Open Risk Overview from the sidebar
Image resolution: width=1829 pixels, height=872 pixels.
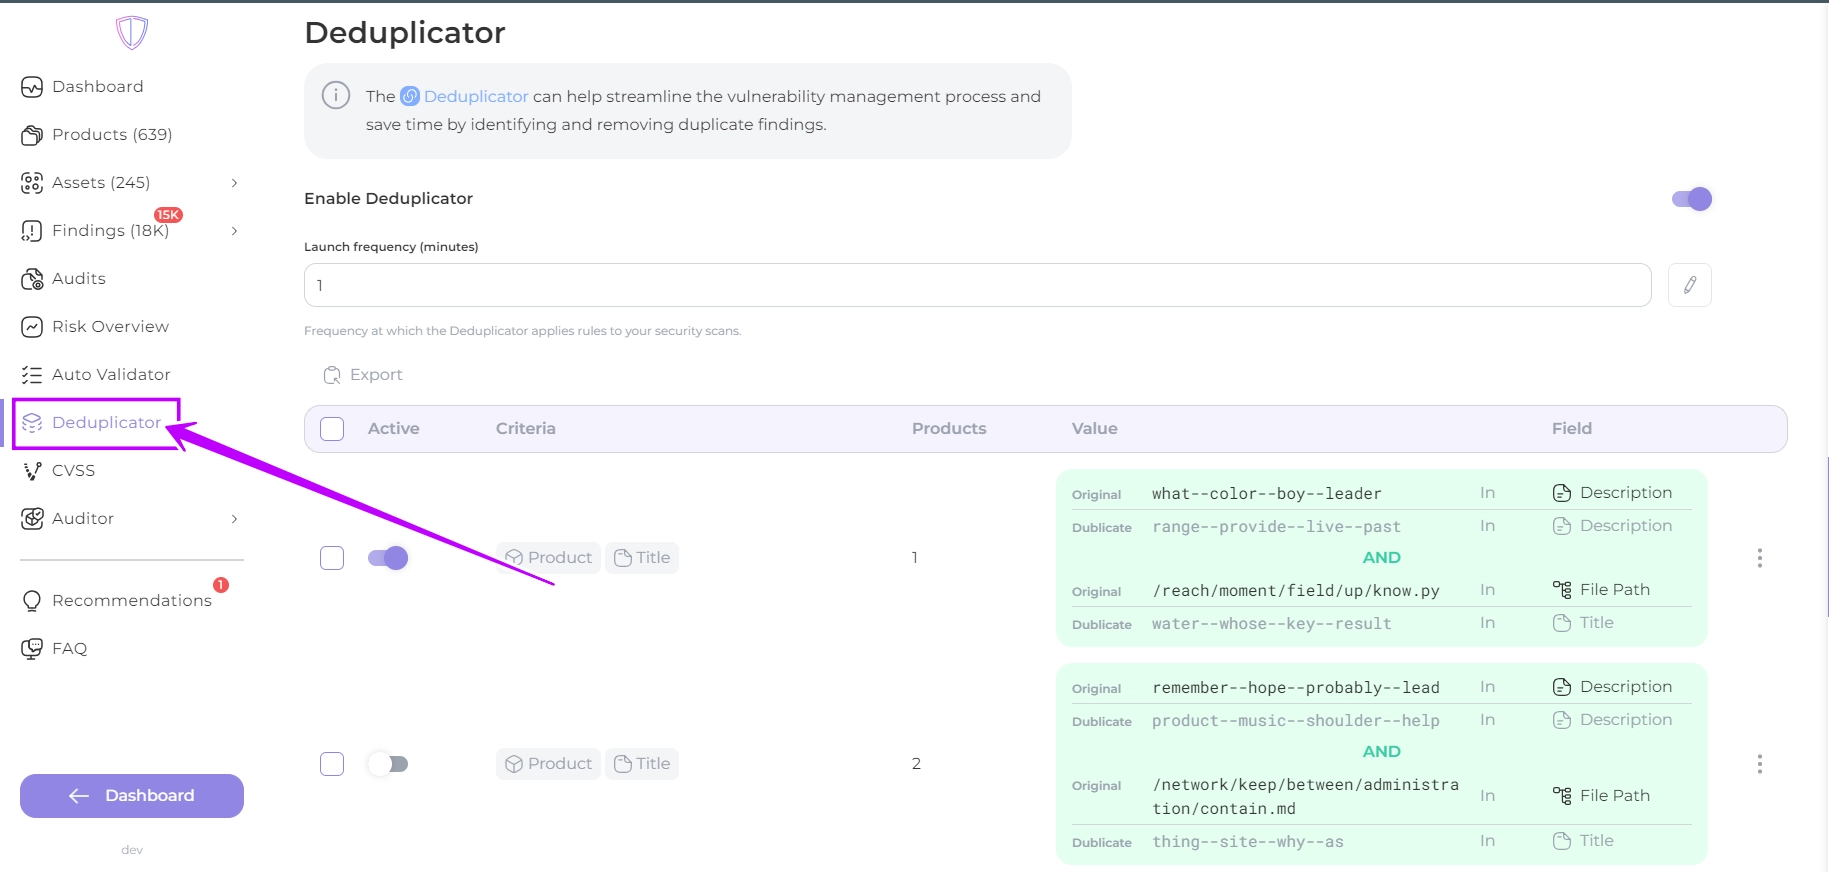click(x=110, y=326)
